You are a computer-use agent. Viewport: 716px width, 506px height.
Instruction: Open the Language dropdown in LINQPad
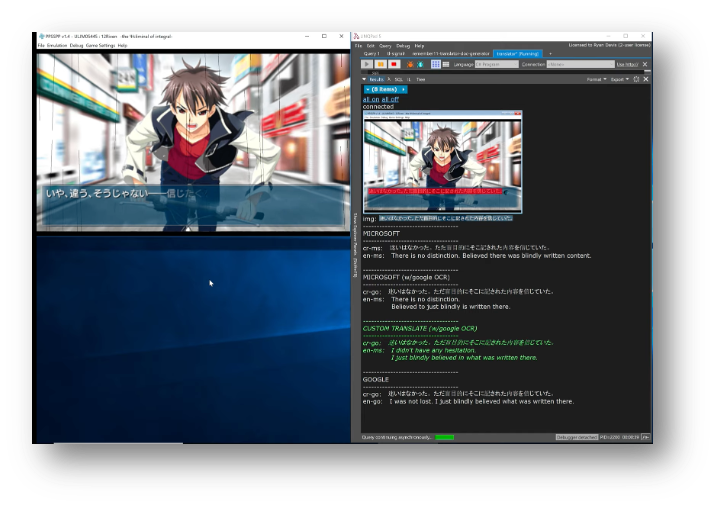coord(497,64)
